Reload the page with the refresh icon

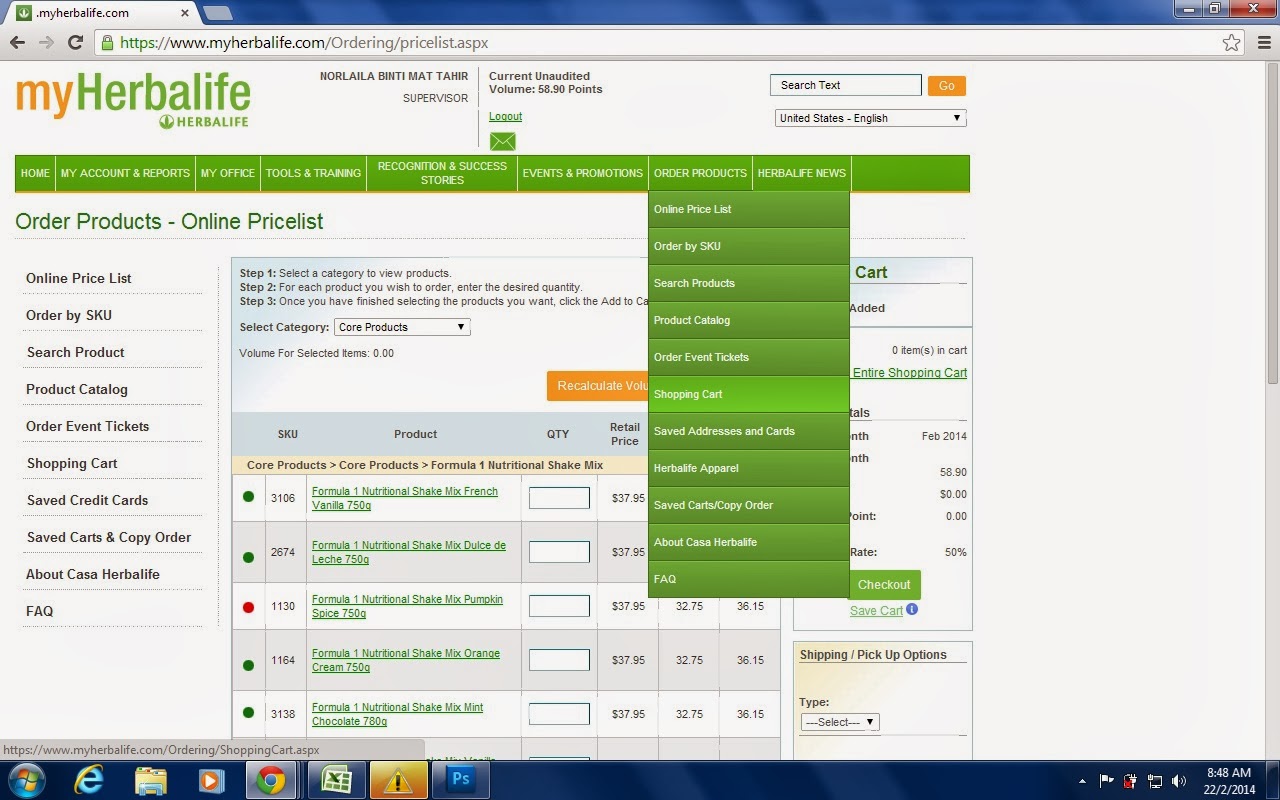tap(77, 43)
